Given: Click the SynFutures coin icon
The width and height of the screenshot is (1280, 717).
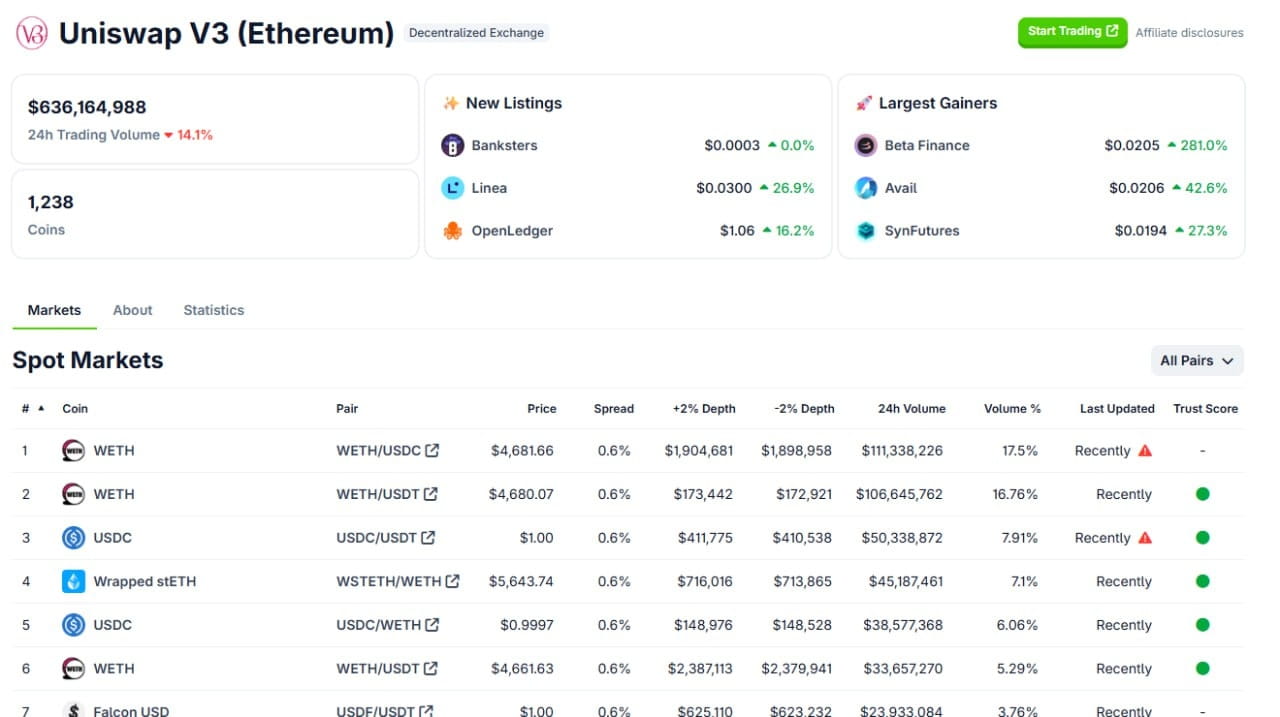Looking at the screenshot, I should pos(866,231).
